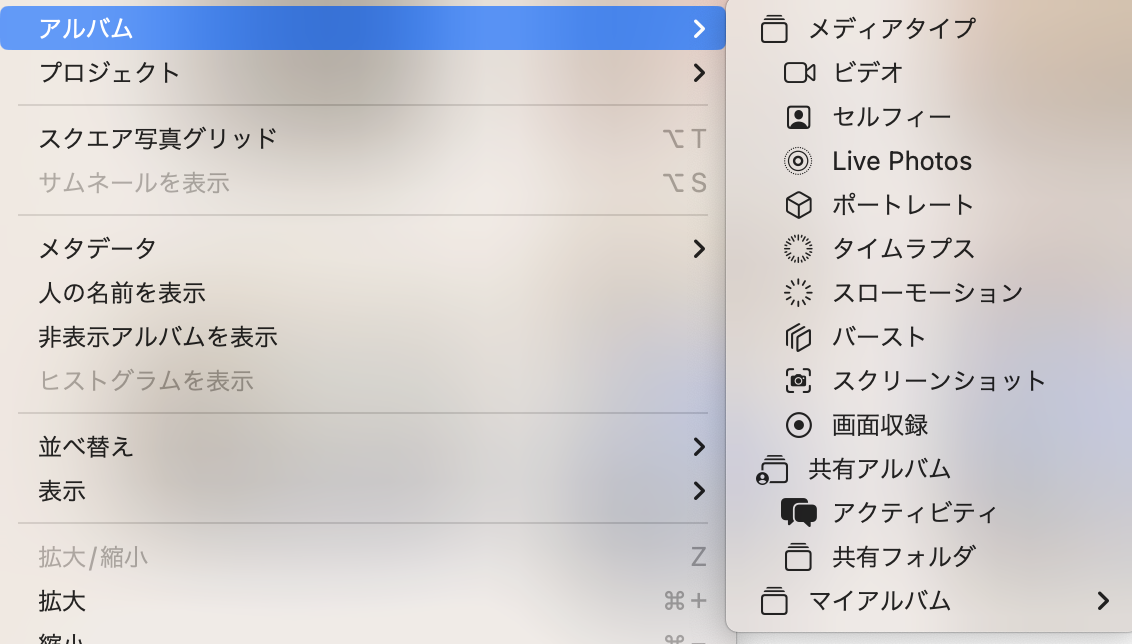The height and width of the screenshot is (644, 1132).
Task: Click the cube icon for ポートレート
Action: click(x=798, y=205)
